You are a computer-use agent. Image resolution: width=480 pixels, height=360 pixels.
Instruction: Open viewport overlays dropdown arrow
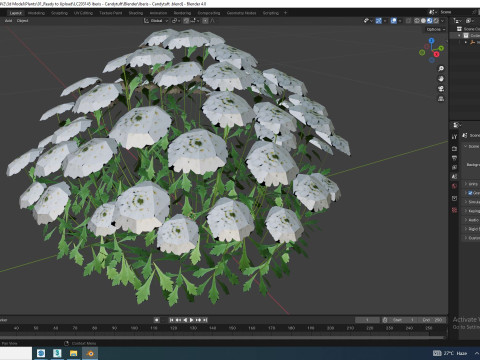coord(400,21)
